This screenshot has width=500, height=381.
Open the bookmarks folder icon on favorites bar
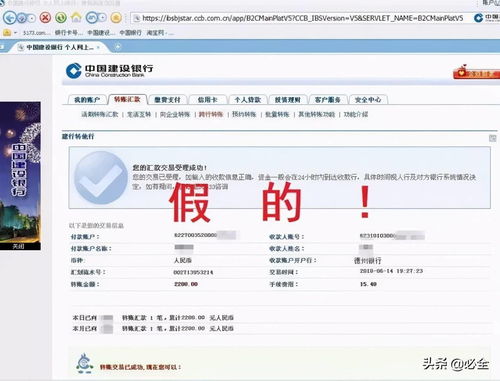[7, 33]
